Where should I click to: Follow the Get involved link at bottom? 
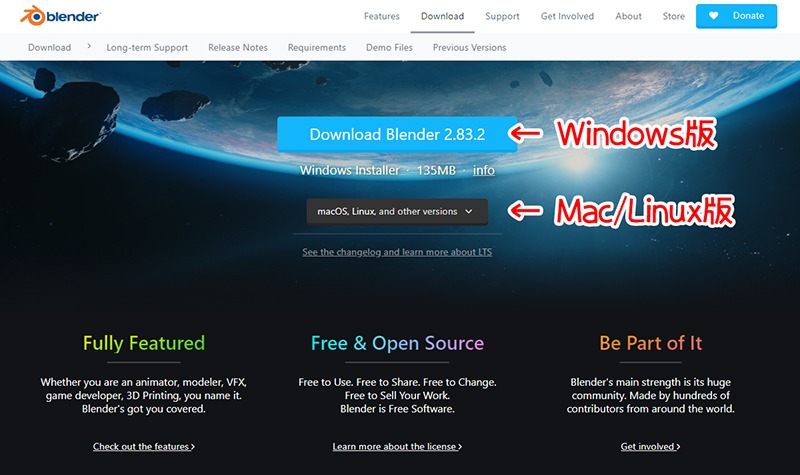pyautogui.click(x=651, y=446)
